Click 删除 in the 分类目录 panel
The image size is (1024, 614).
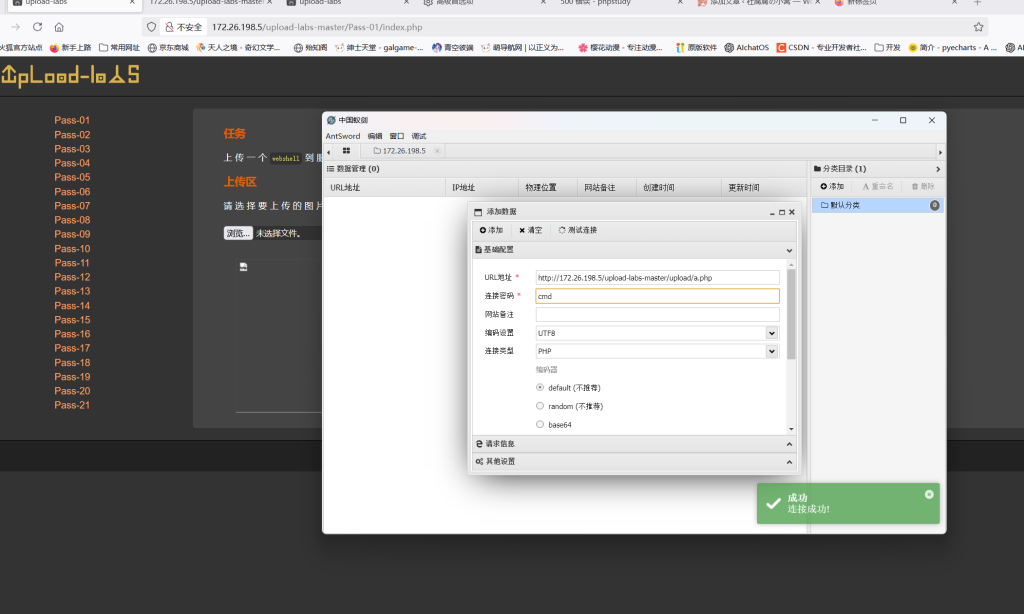pos(923,186)
